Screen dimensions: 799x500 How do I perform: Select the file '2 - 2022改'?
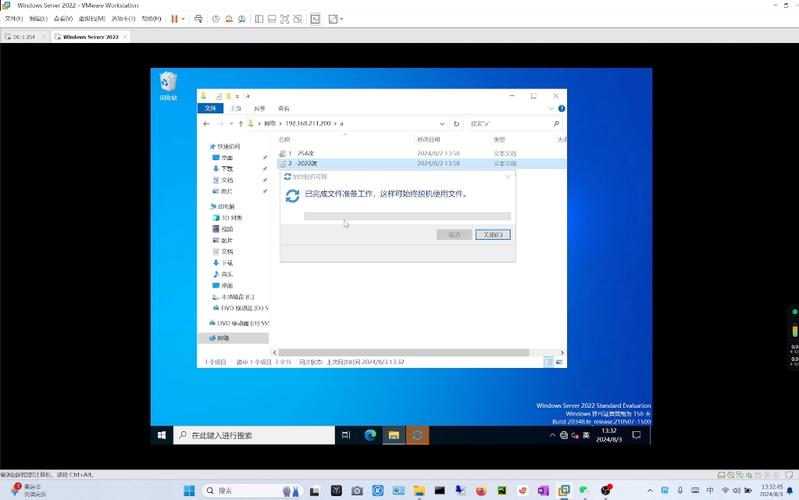tap(302, 164)
